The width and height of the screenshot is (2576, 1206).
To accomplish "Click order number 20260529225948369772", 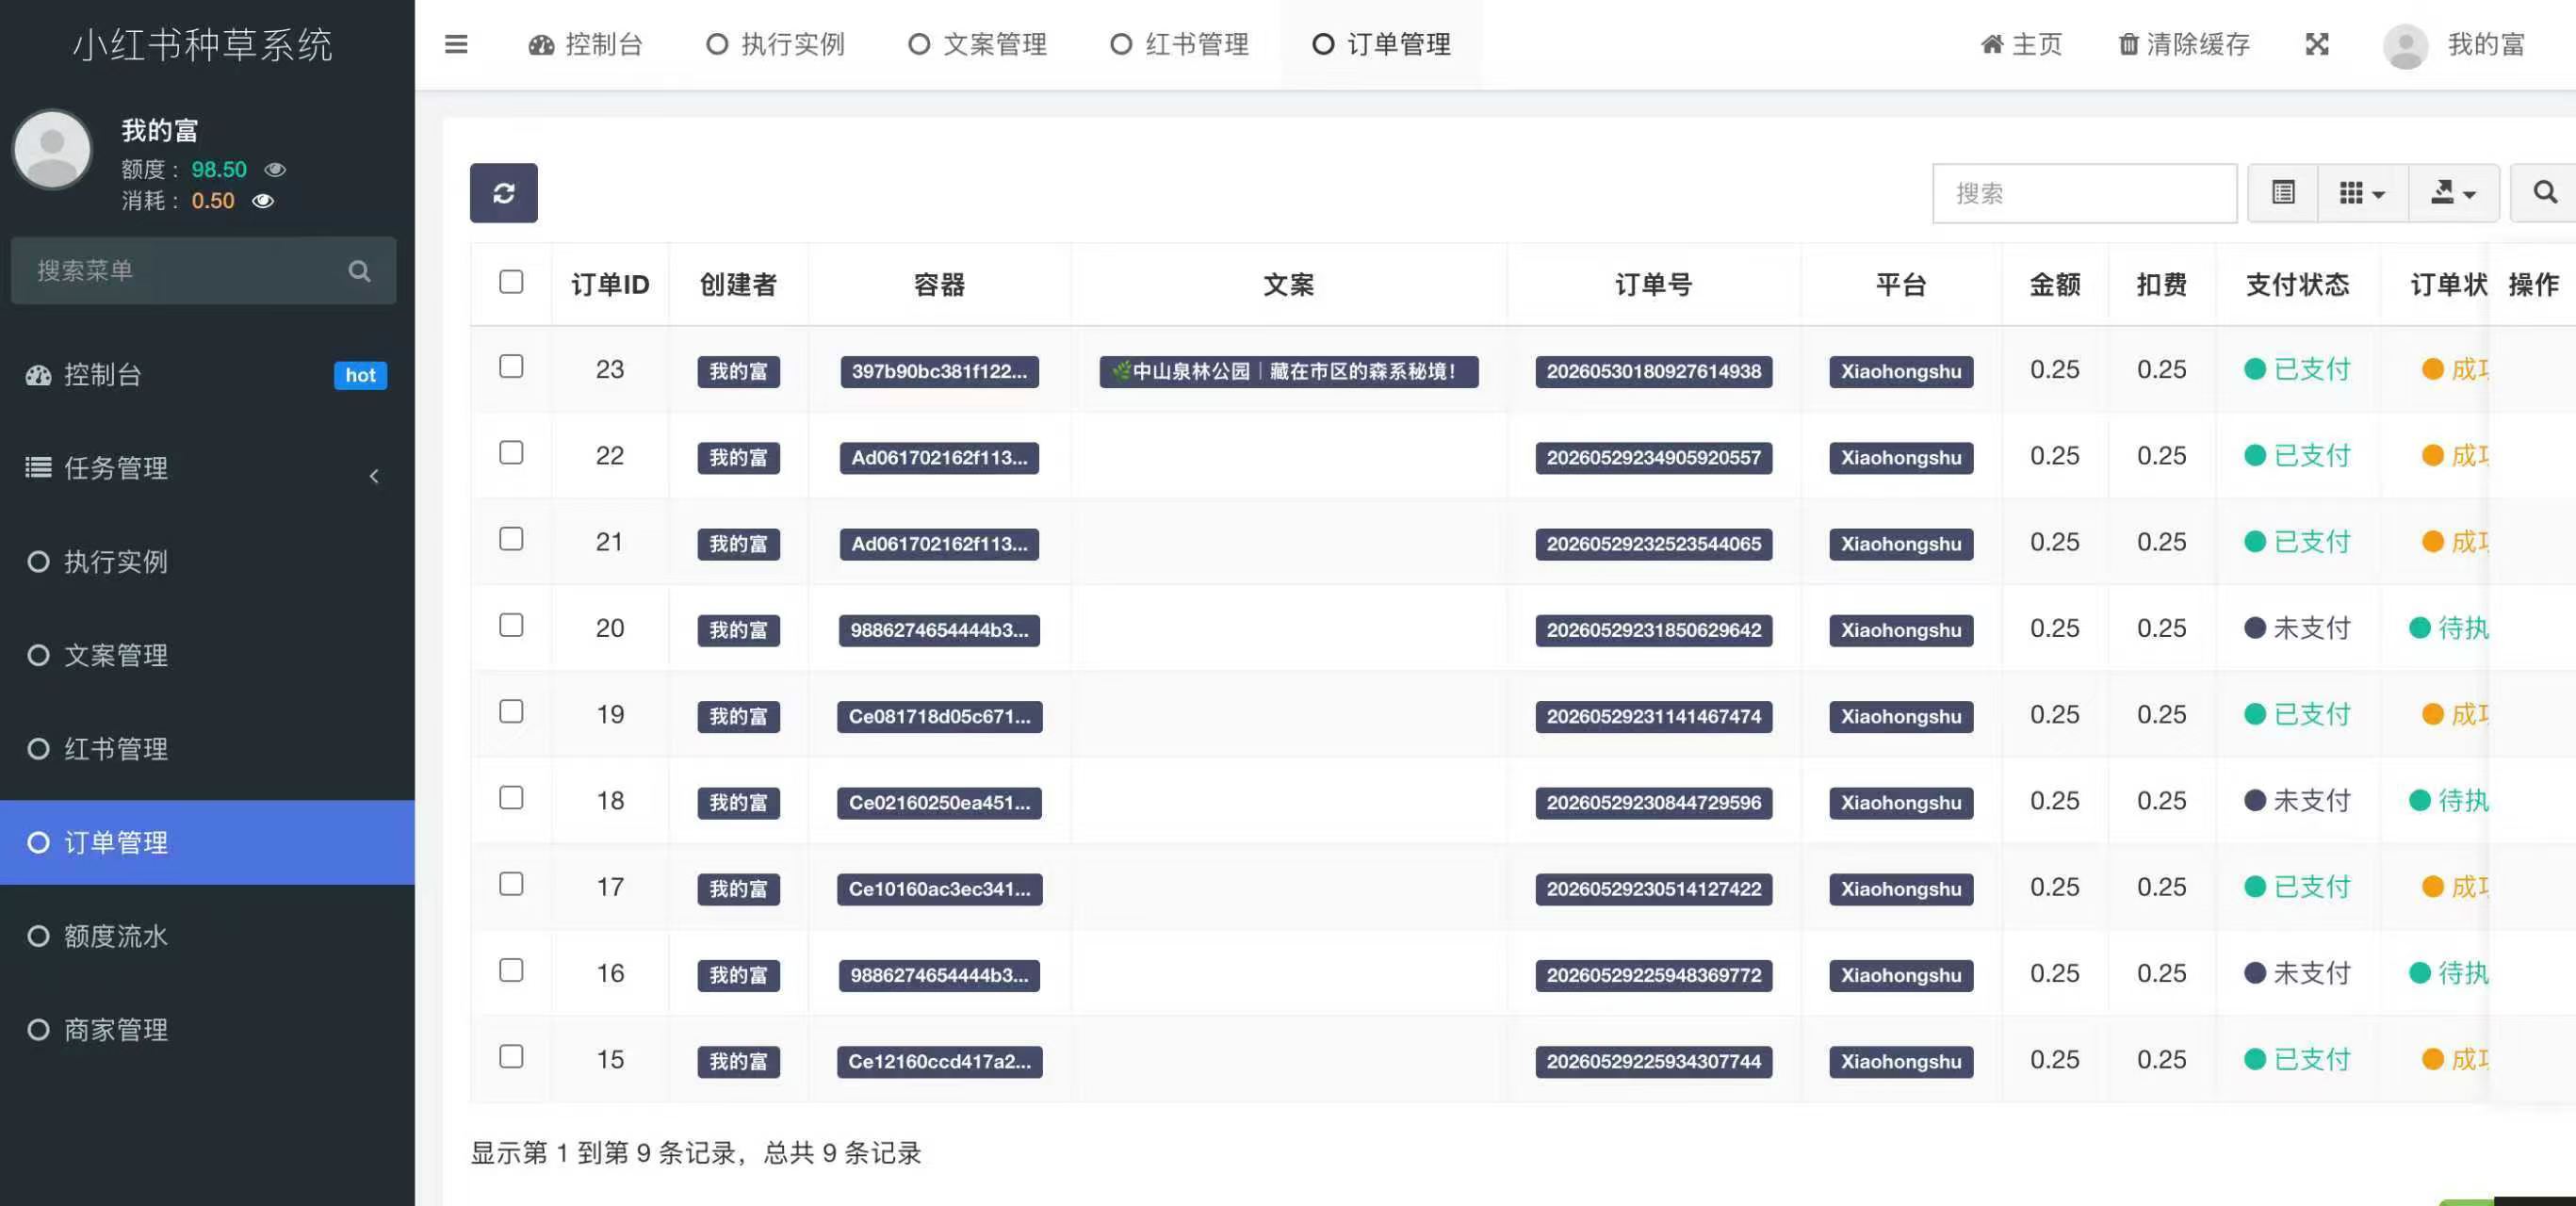I will point(1653,975).
